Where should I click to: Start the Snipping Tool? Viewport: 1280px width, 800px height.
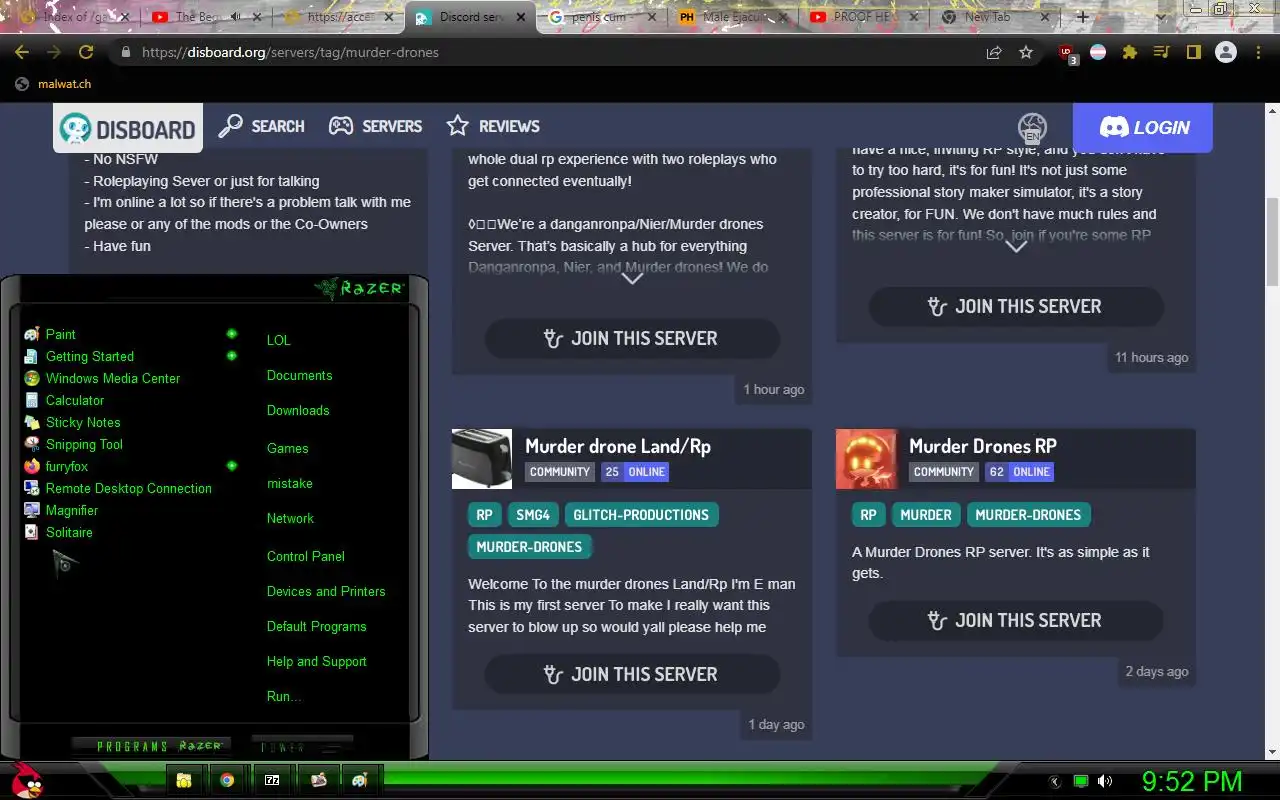(84, 444)
